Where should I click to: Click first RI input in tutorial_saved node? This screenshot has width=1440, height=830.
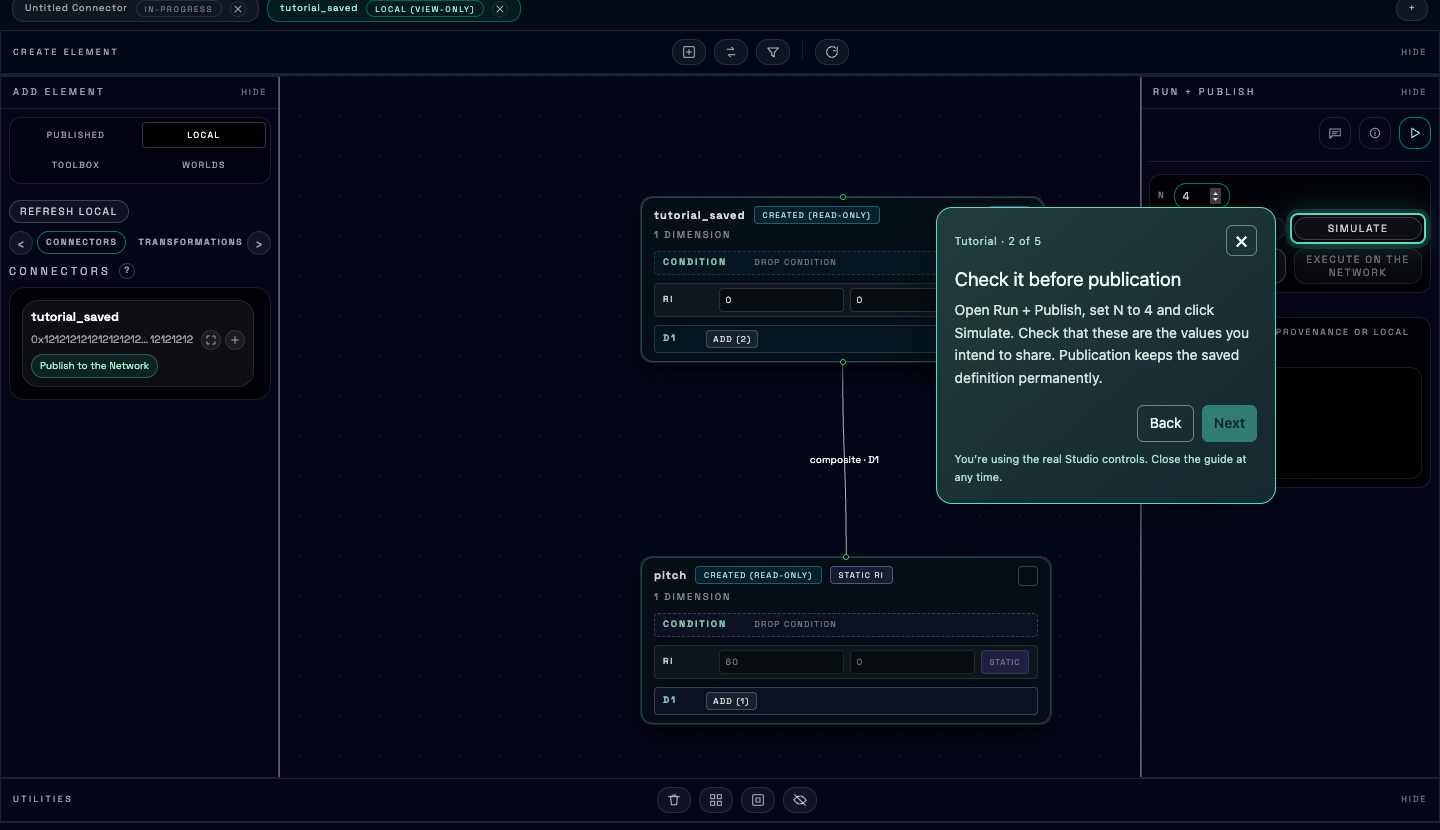pos(781,300)
